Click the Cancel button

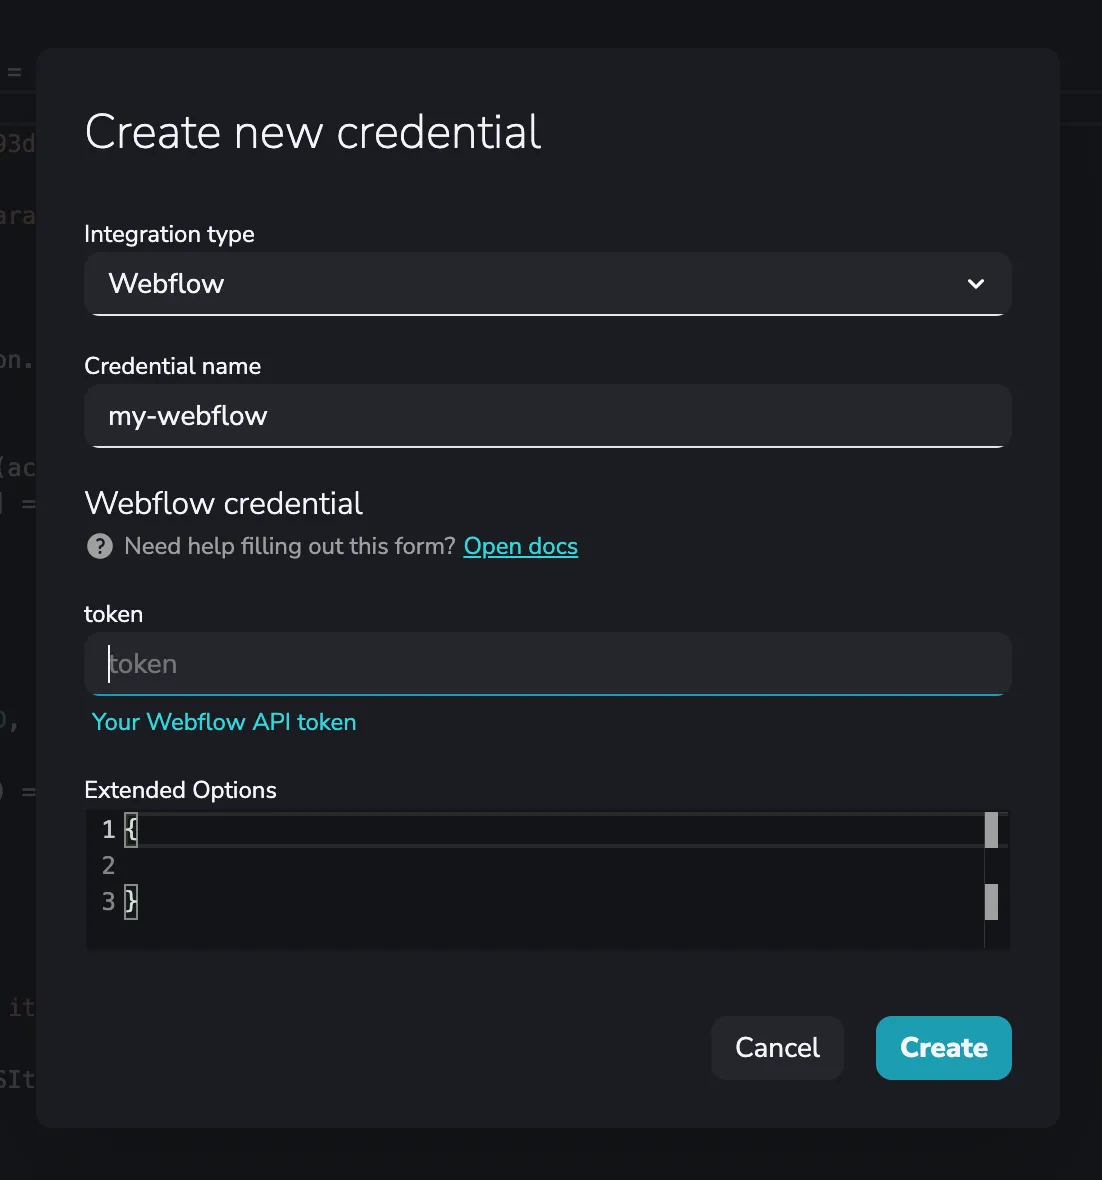point(777,1047)
